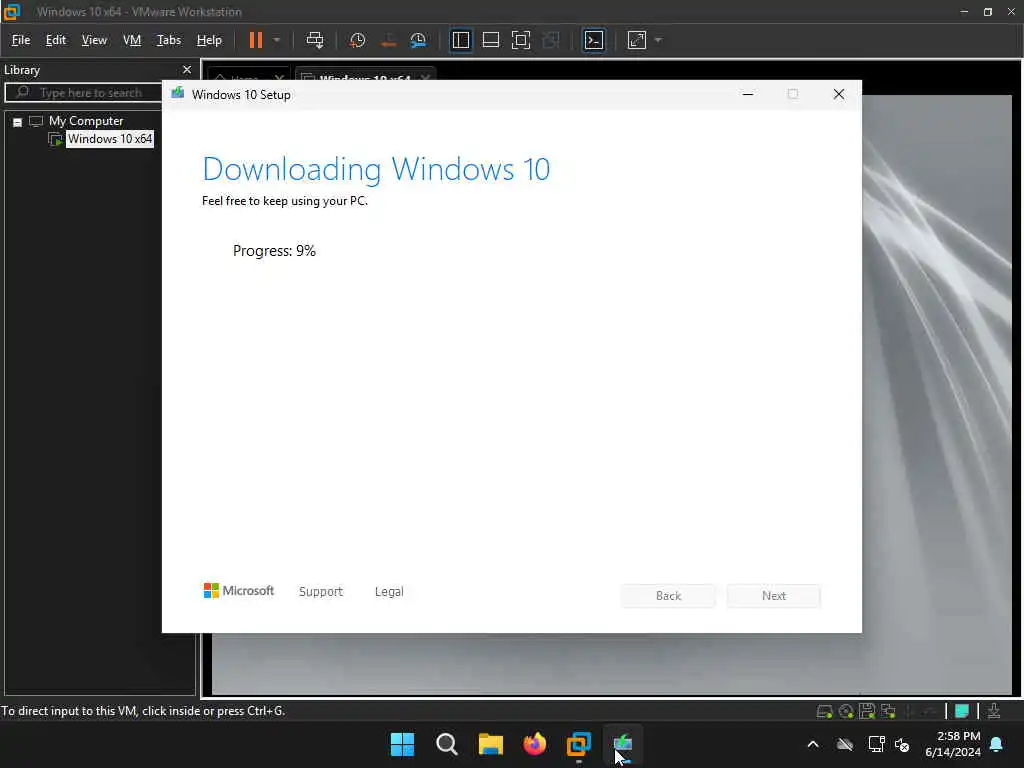The image size is (1024, 768).
Task: Click the Back button in Setup
Action: [668, 596]
